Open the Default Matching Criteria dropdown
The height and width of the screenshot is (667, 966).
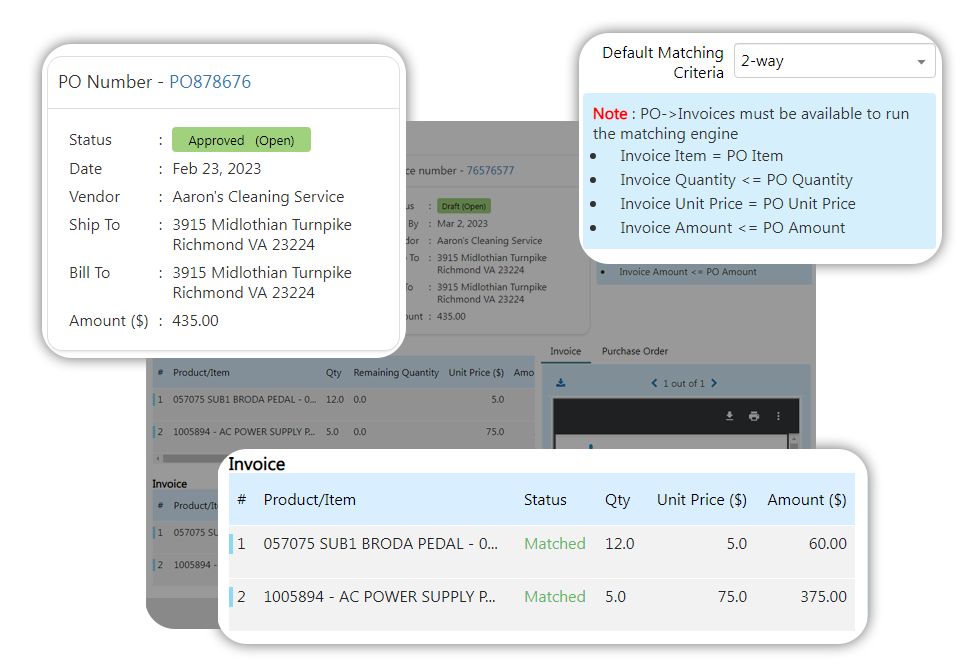pos(834,61)
